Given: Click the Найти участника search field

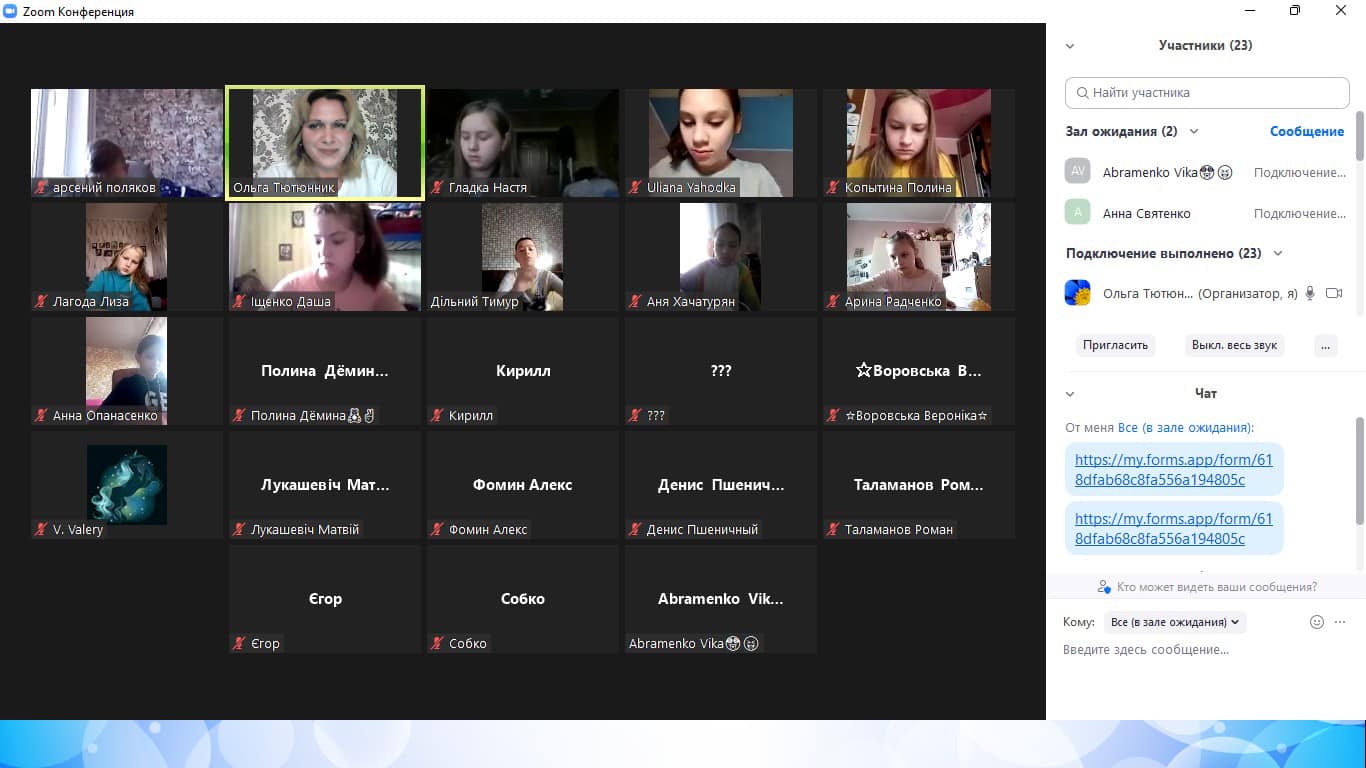Looking at the screenshot, I should click(x=1207, y=93).
